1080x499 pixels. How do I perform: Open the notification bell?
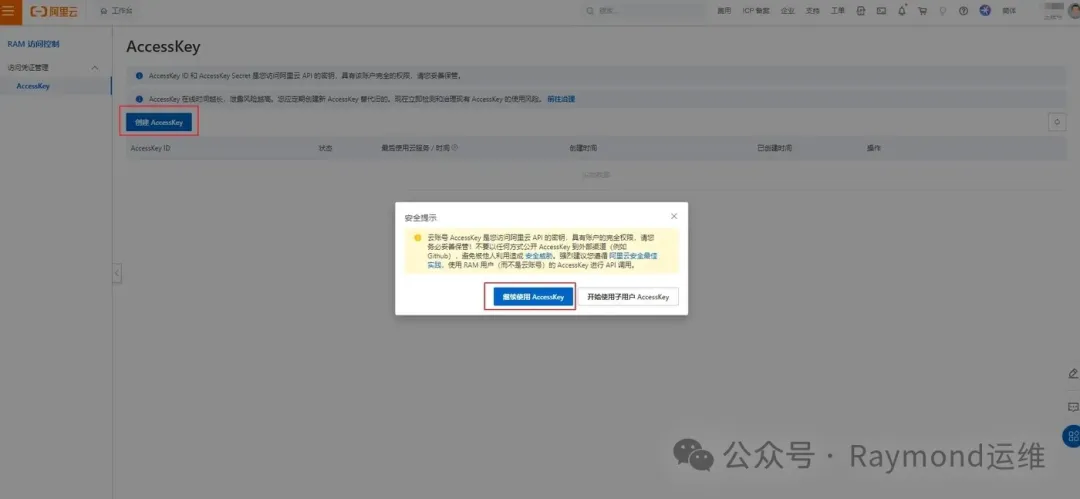point(902,11)
